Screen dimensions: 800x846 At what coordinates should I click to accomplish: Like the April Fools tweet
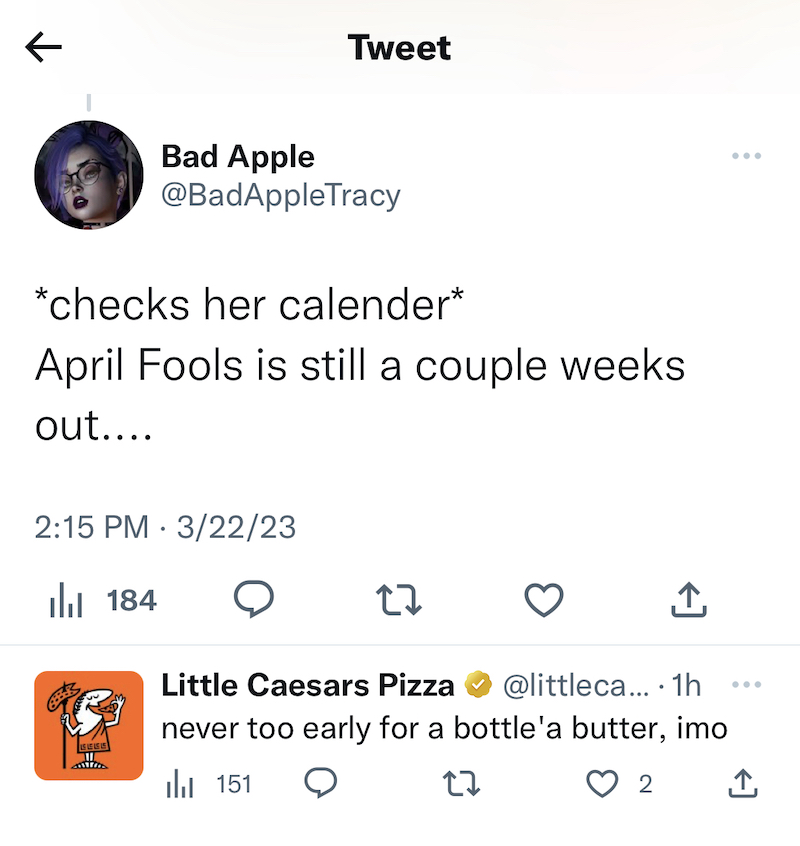544,600
